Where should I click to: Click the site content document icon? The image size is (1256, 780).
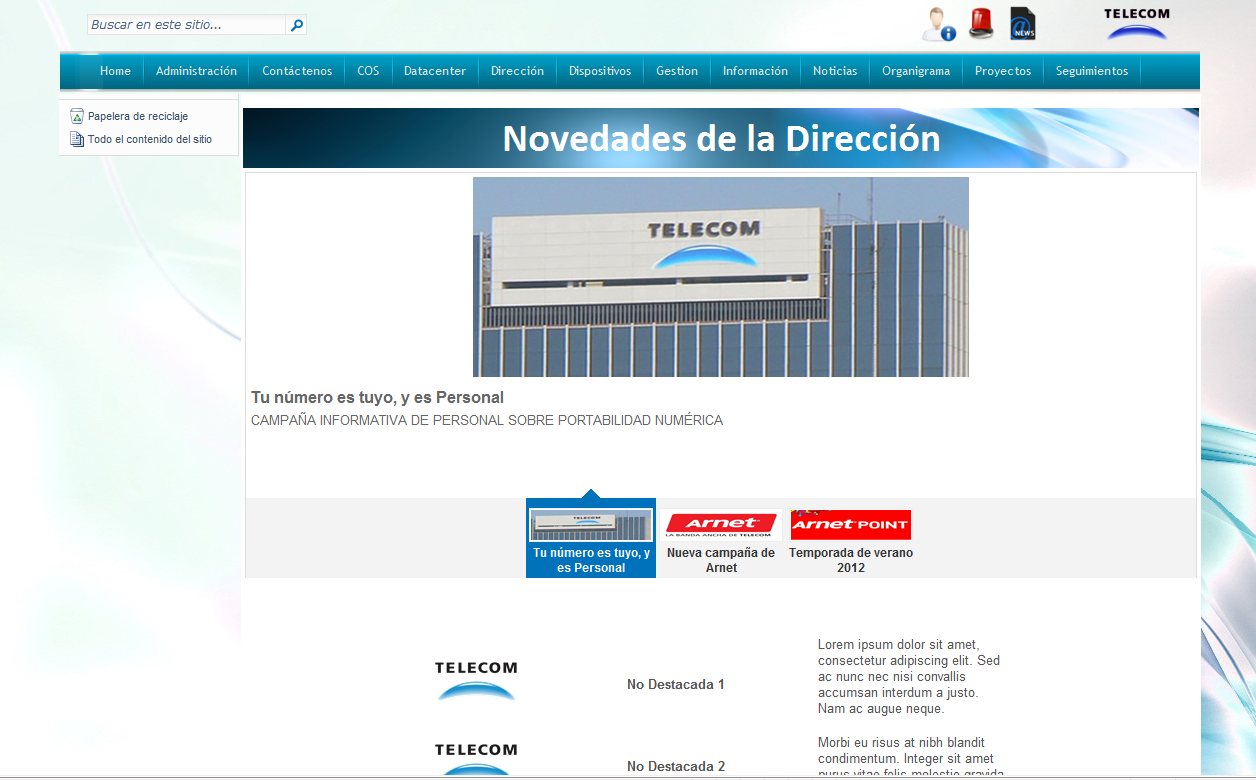coord(77,140)
